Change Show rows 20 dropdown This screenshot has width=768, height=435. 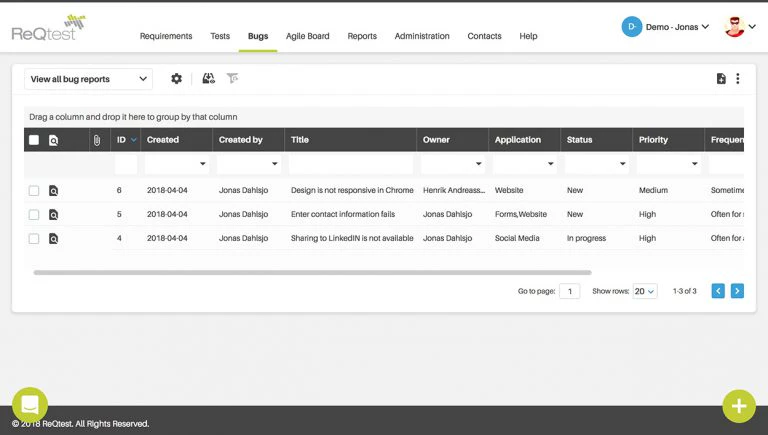pyautogui.click(x=645, y=291)
